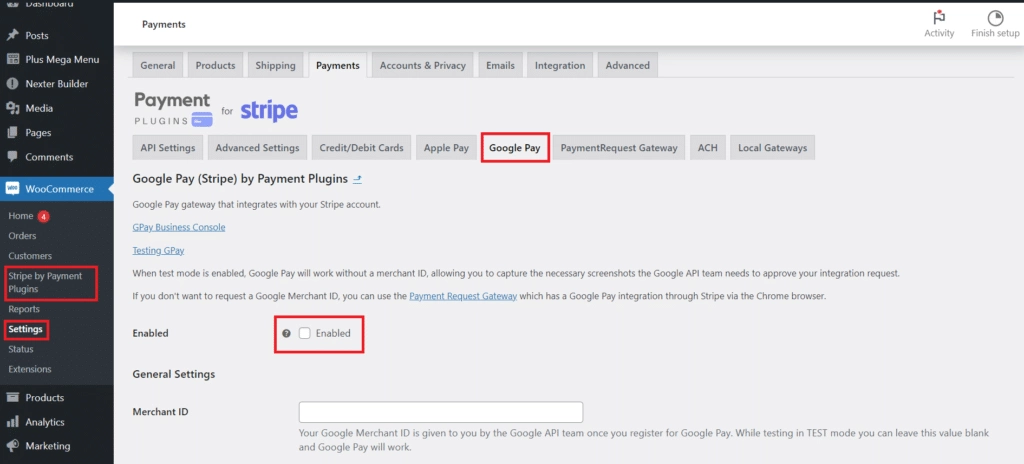Click the Stripe logo
Image resolution: width=1024 pixels, height=464 pixels.
pyautogui.click(x=269, y=111)
